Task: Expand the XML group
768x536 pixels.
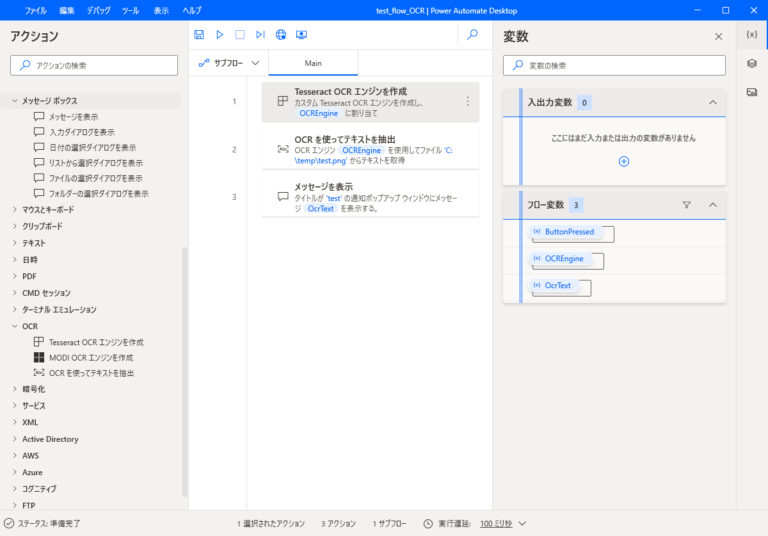Action: (15, 422)
